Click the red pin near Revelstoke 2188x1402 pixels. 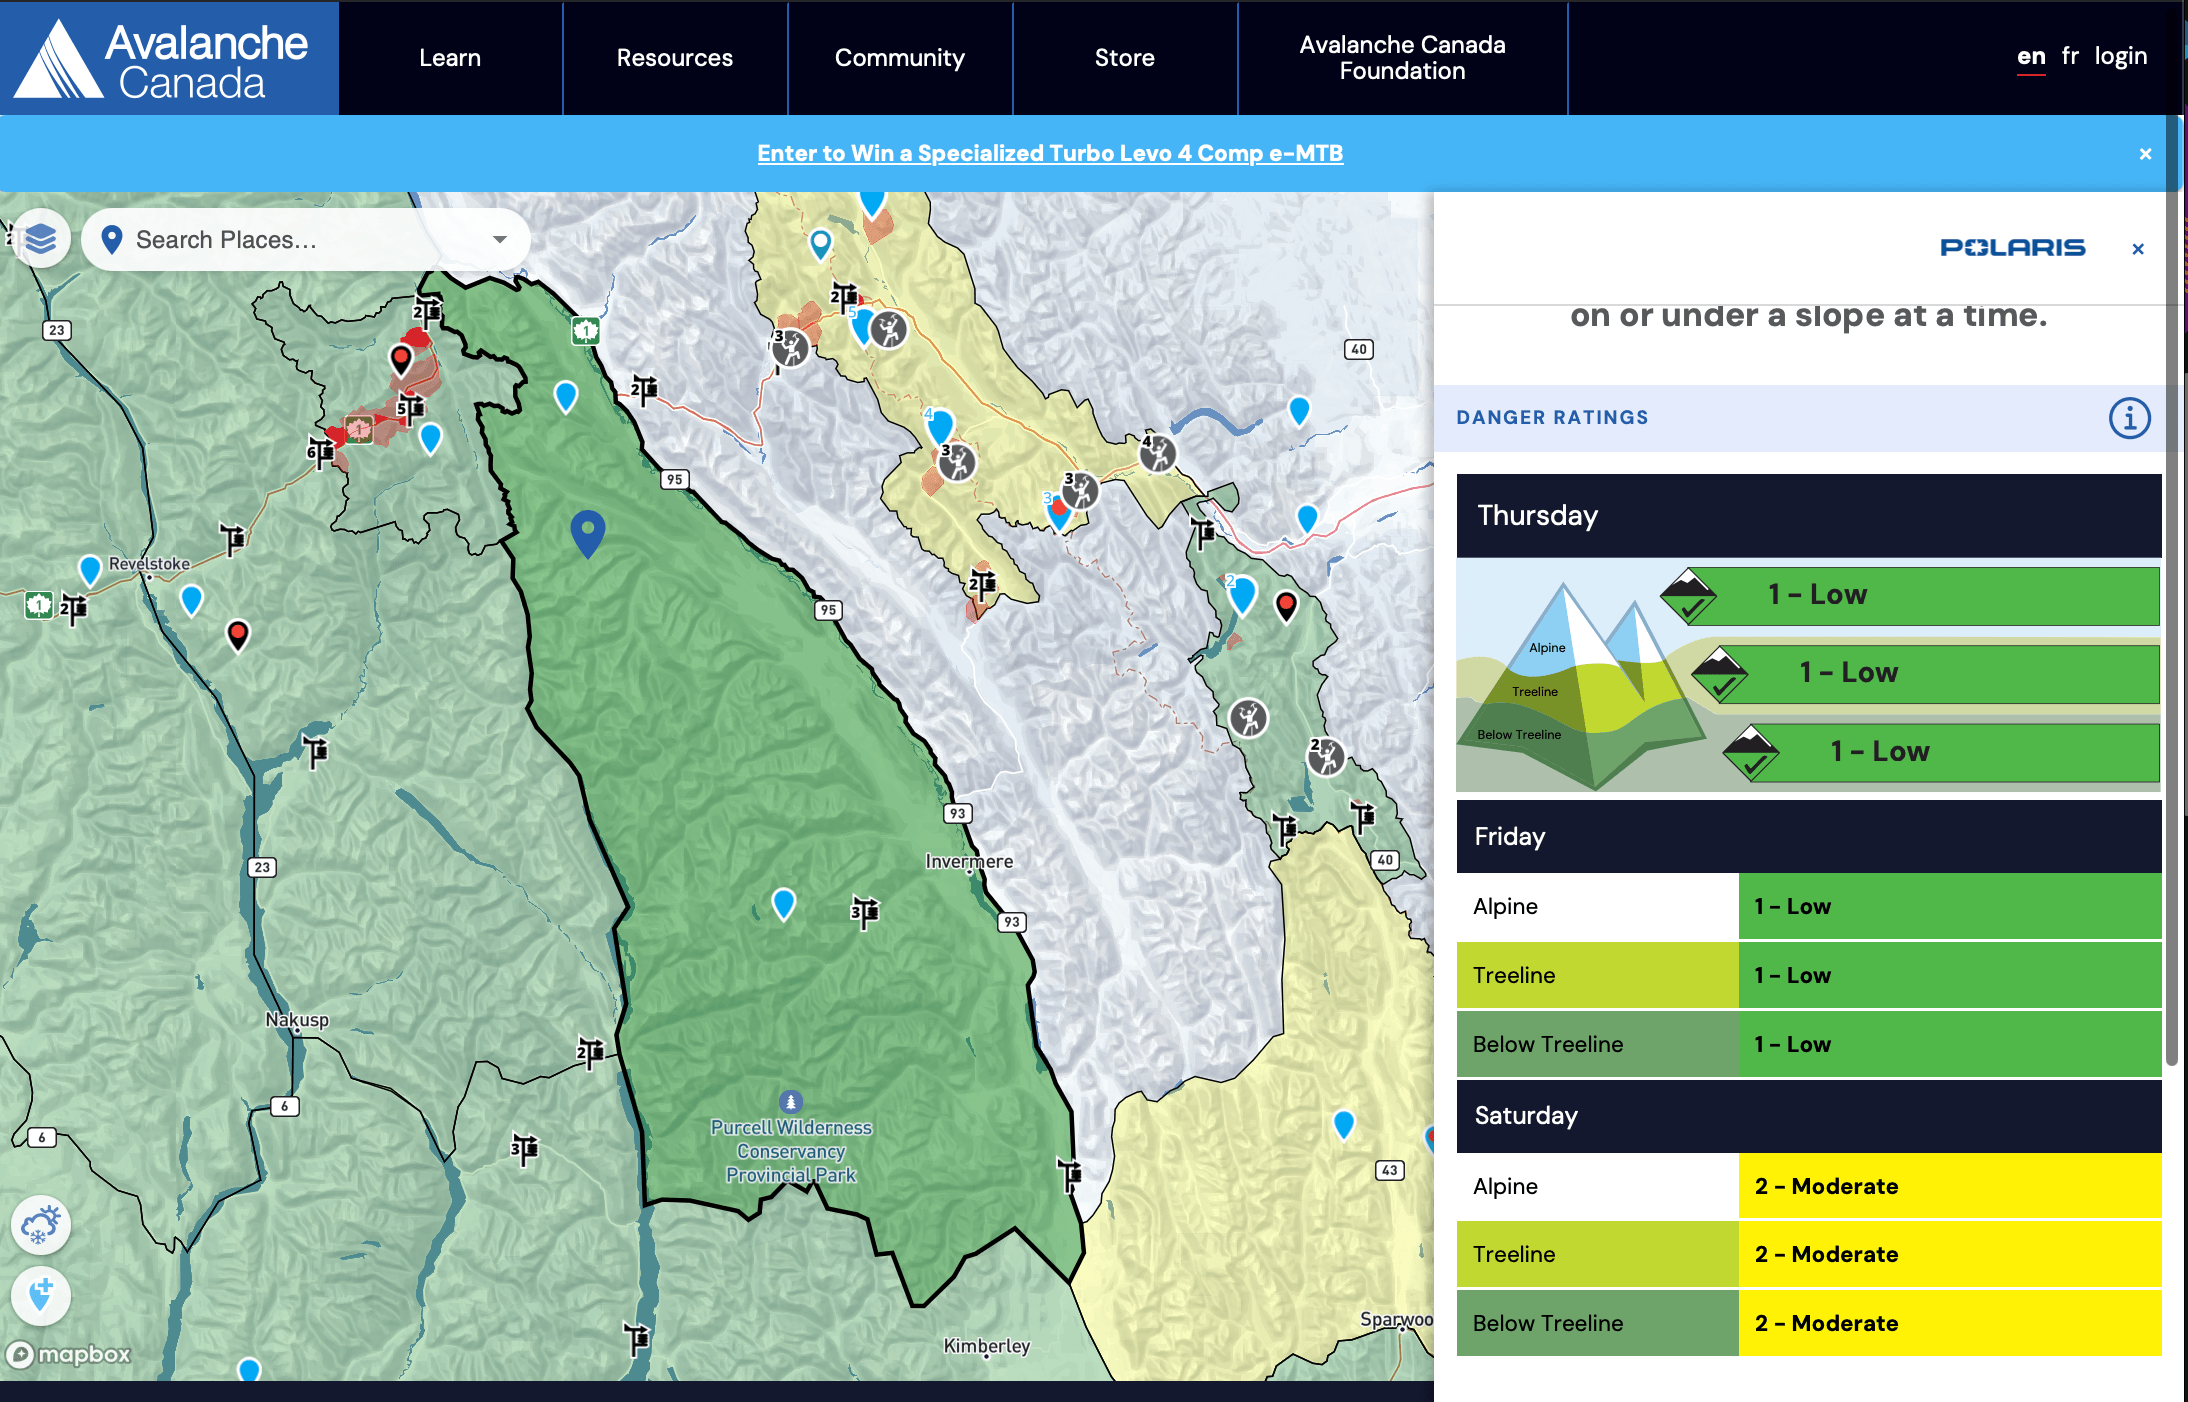(238, 634)
